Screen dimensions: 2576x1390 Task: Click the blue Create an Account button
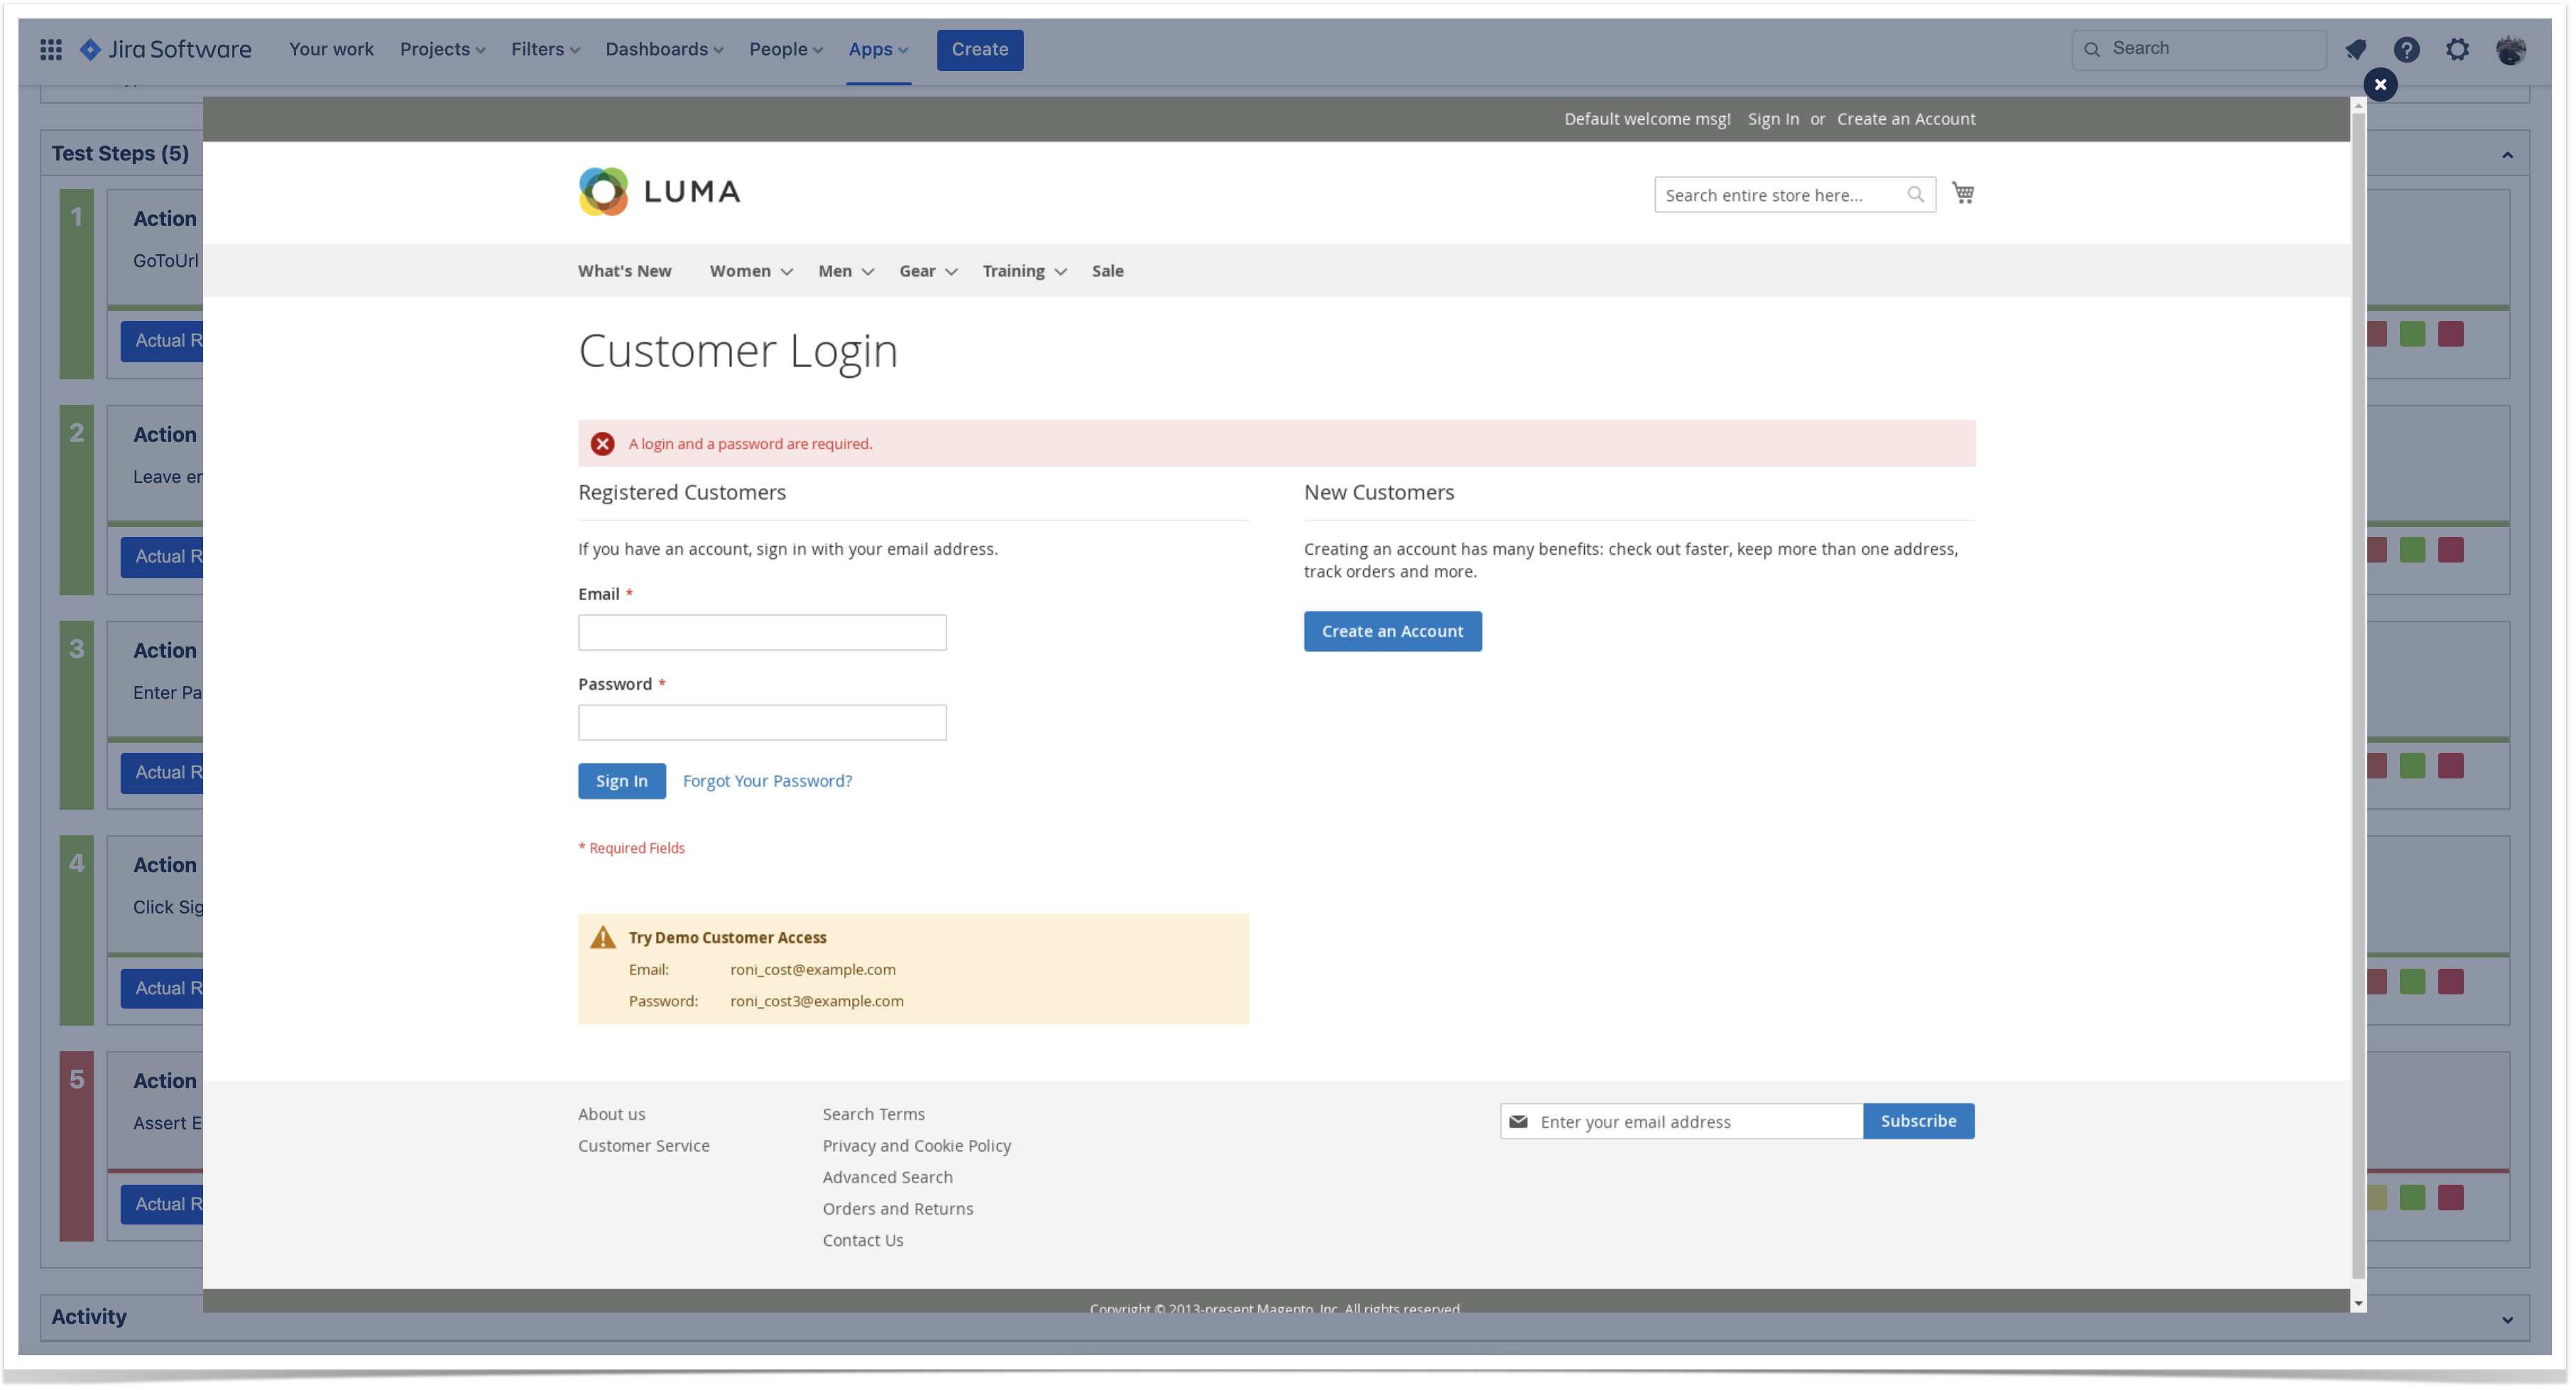(1392, 631)
